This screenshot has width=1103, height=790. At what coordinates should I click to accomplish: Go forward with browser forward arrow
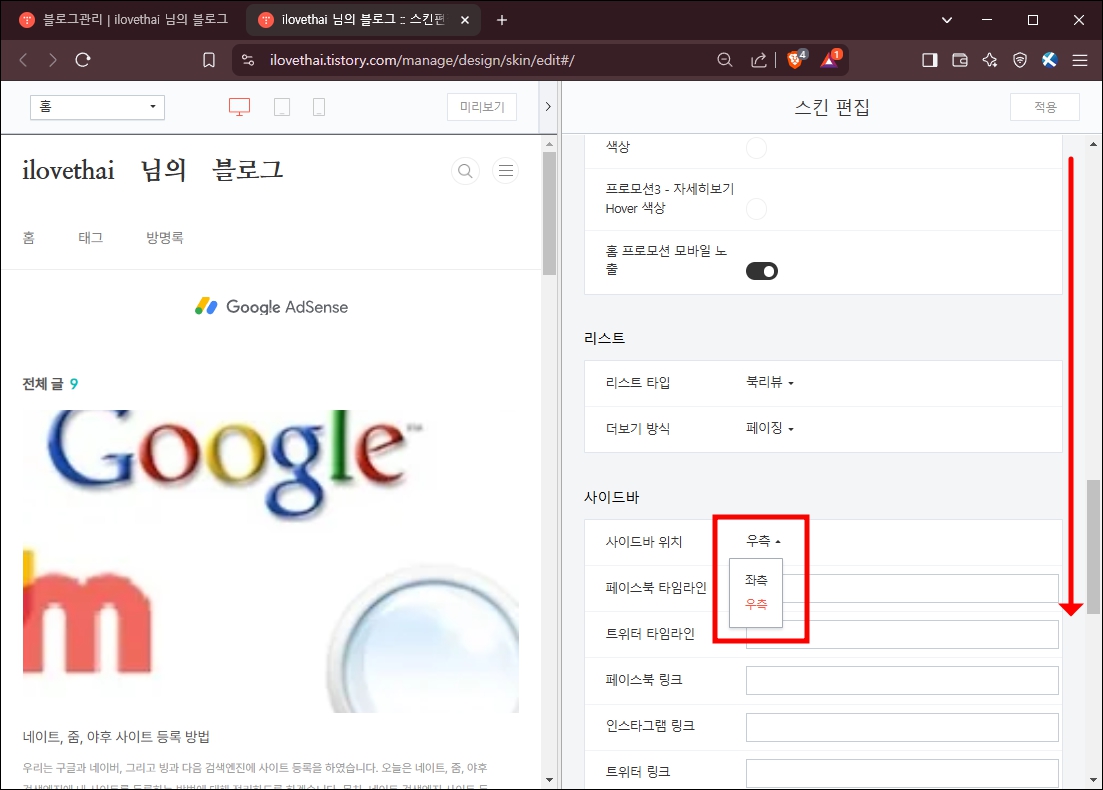click(x=53, y=60)
